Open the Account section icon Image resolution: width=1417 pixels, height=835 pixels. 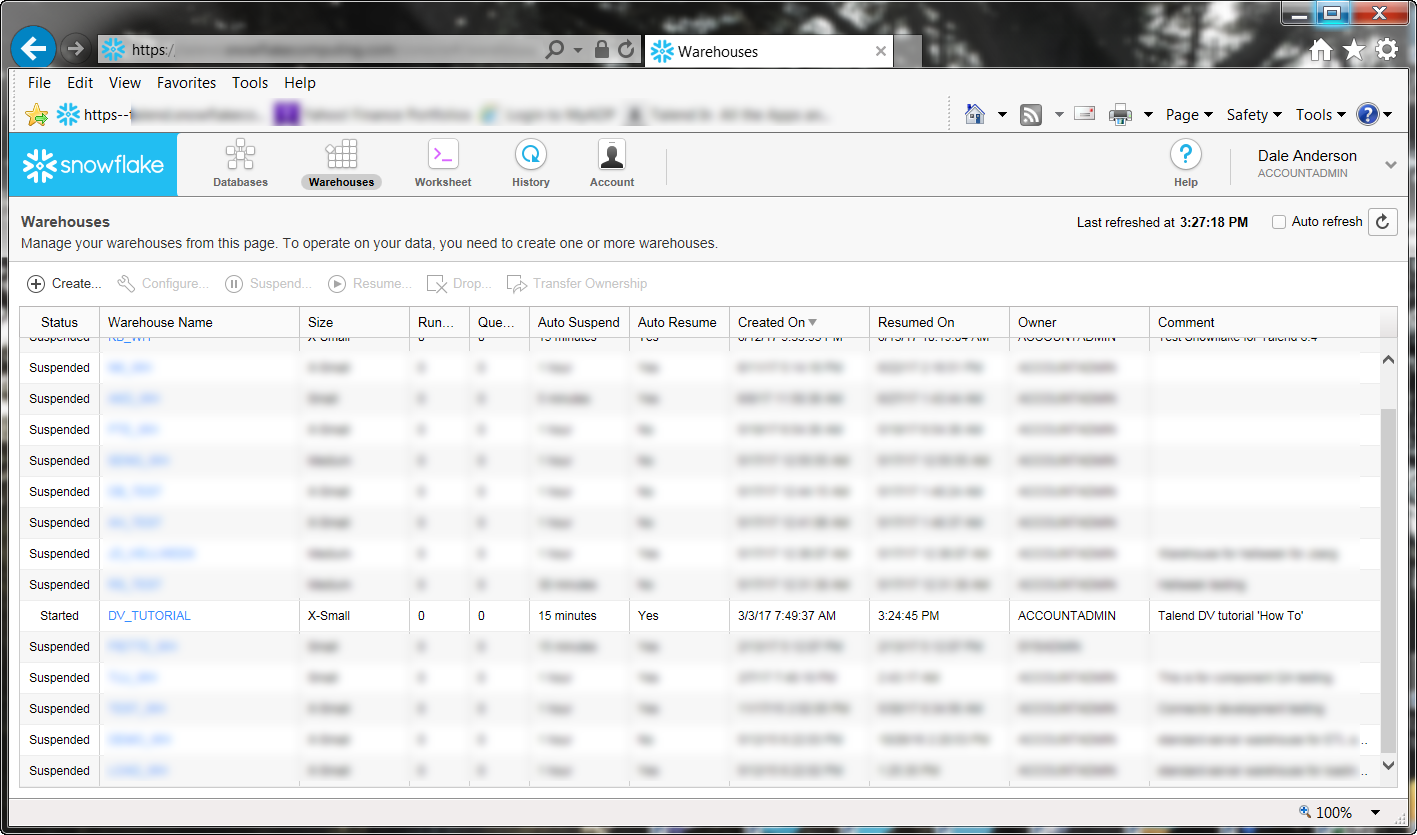click(x=611, y=156)
